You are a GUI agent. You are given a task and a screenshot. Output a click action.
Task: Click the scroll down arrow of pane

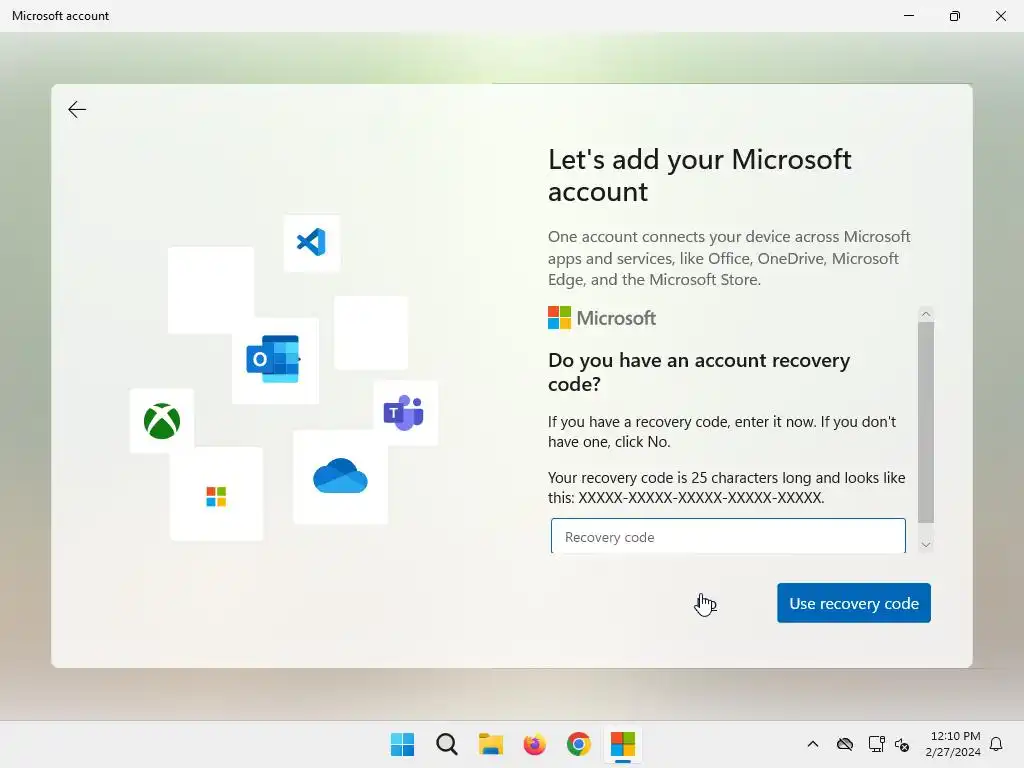pyautogui.click(x=925, y=545)
